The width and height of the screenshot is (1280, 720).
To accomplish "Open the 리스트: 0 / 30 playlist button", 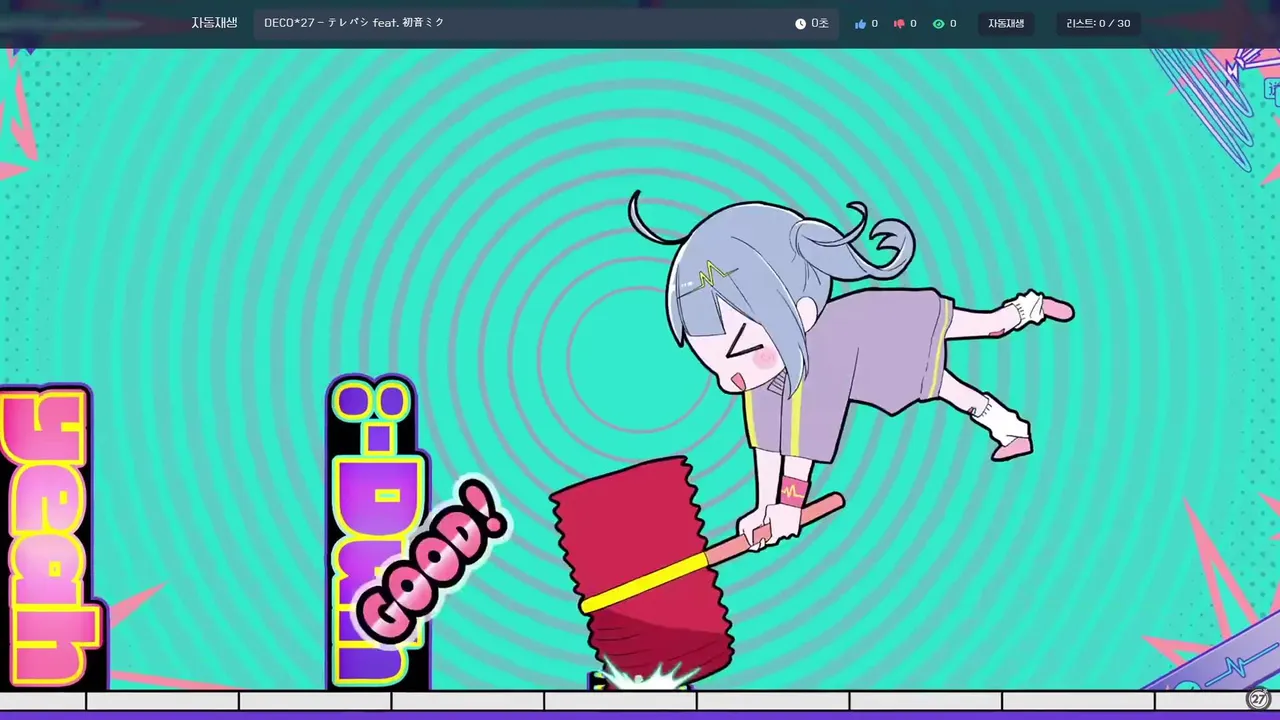I will 1098,24.
